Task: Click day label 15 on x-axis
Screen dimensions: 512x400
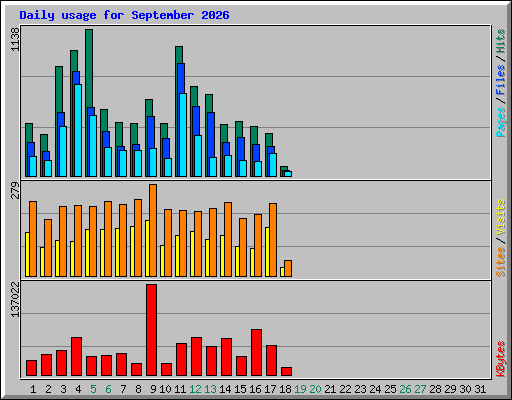Action: pos(240,389)
